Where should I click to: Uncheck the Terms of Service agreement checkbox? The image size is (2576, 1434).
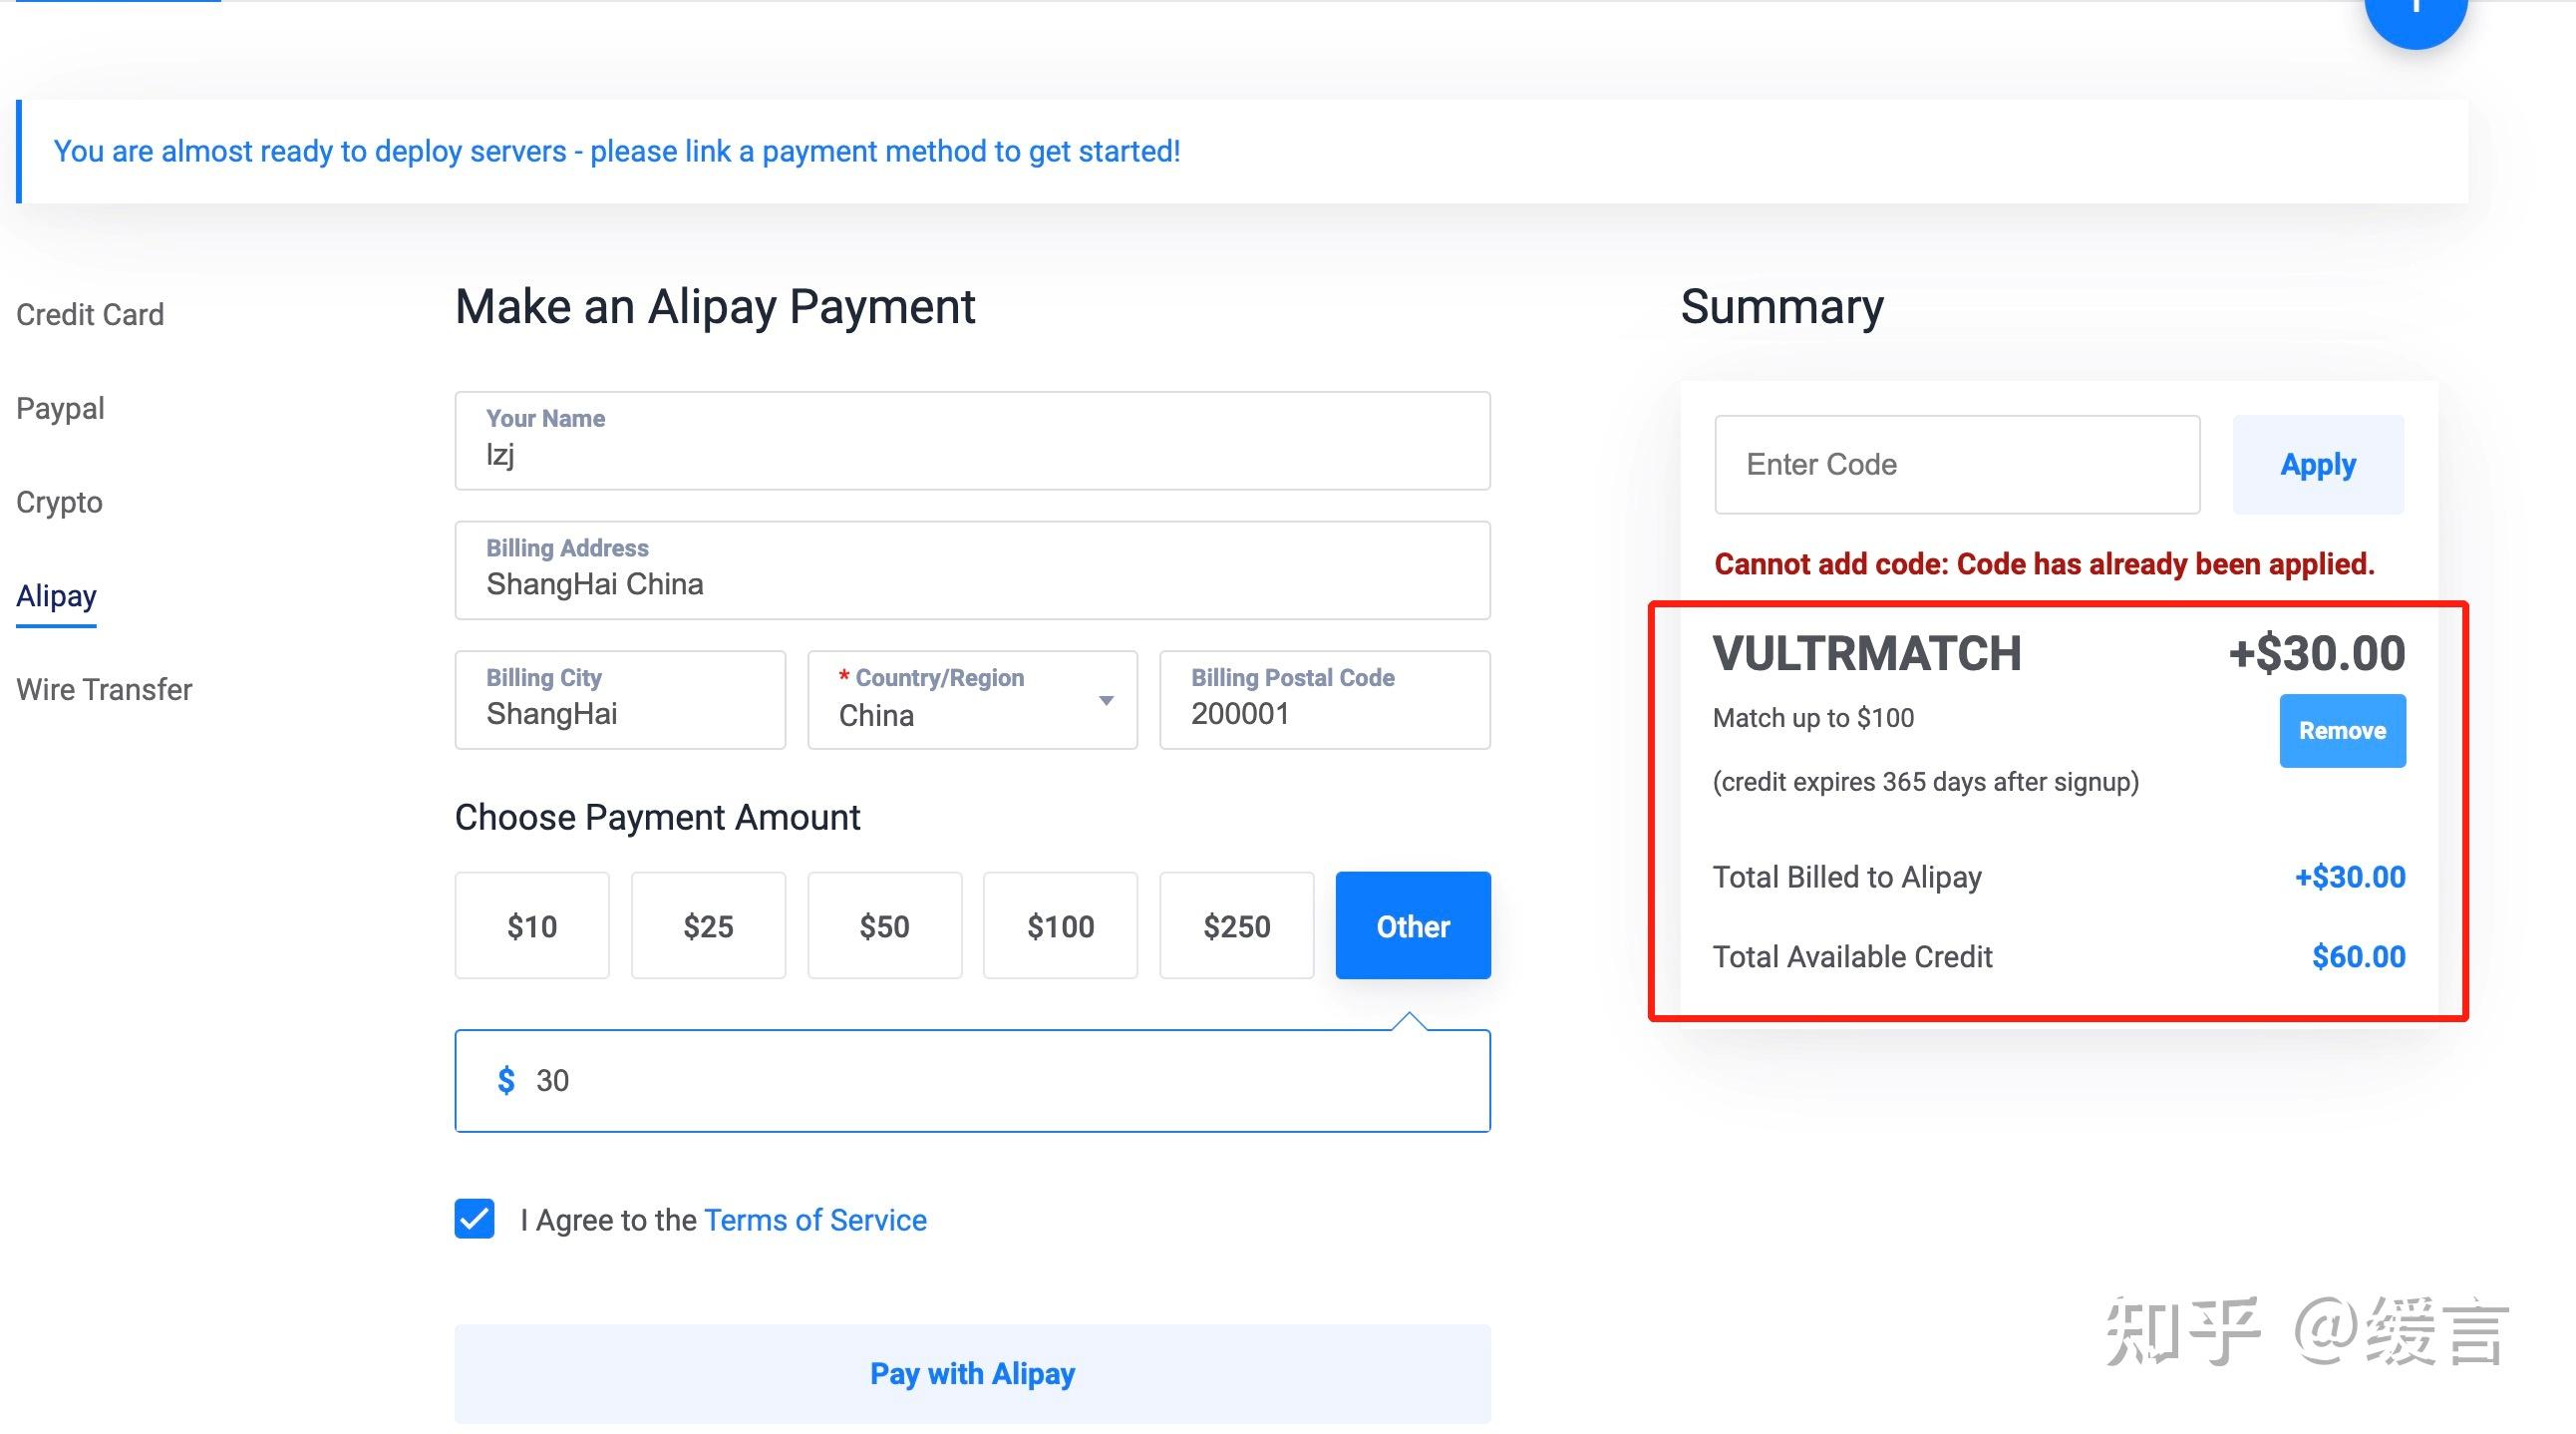[x=474, y=1218]
